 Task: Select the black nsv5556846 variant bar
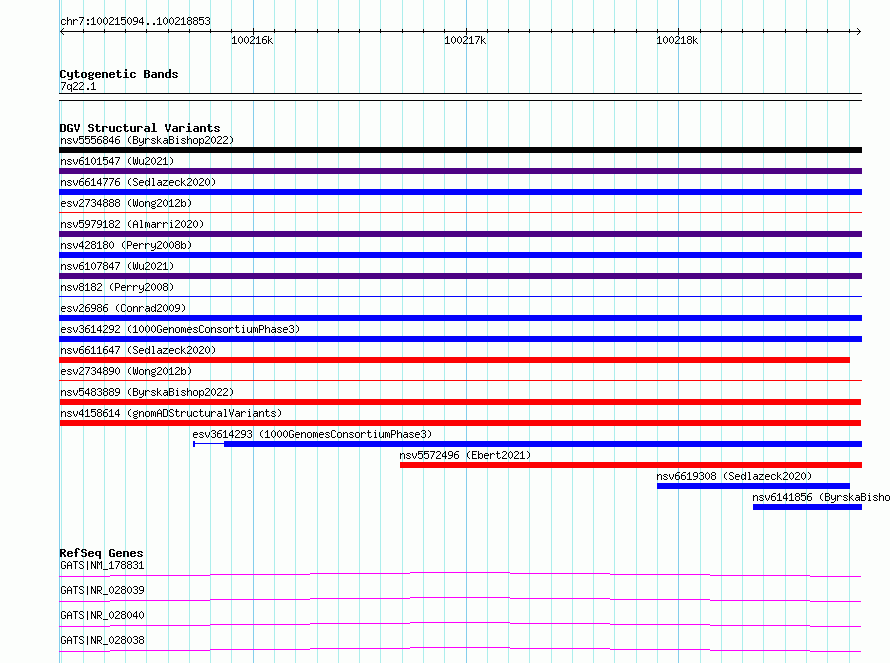point(460,150)
